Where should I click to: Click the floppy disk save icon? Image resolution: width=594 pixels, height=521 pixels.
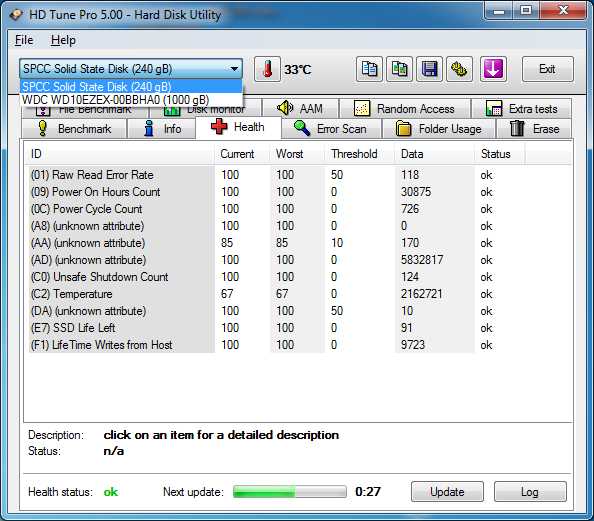coord(429,69)
